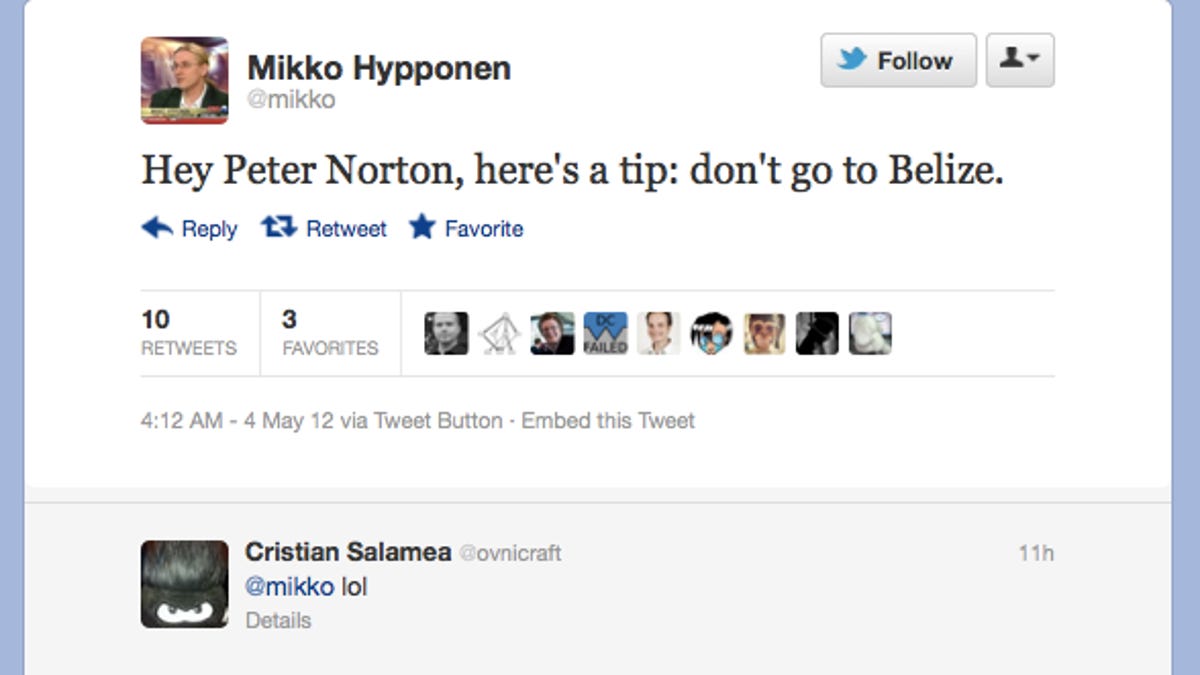Click the Favorite star icon
Viewport: 1200px width, 675px height.
[422, 227]
